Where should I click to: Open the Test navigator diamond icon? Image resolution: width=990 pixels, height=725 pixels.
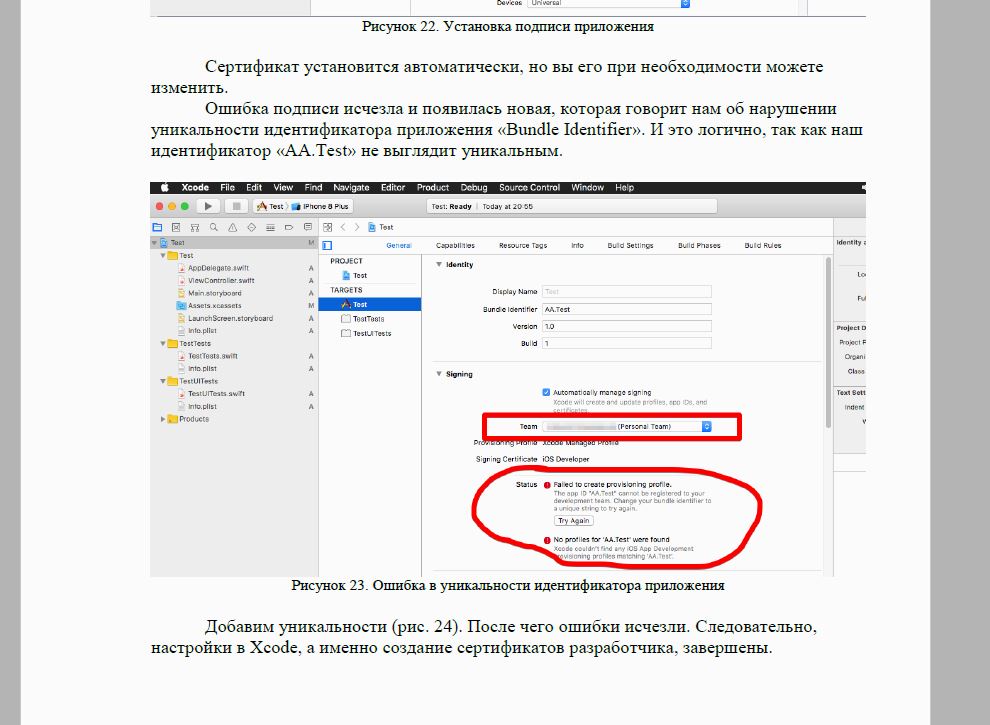click(251, 227)
